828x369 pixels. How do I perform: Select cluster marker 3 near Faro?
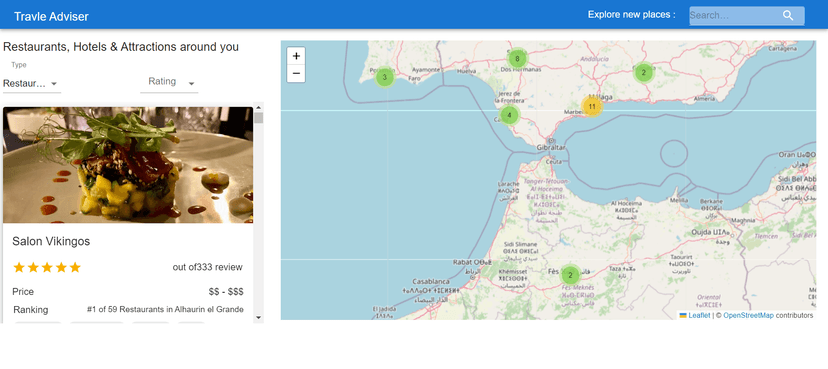click(x=384, y=78)
